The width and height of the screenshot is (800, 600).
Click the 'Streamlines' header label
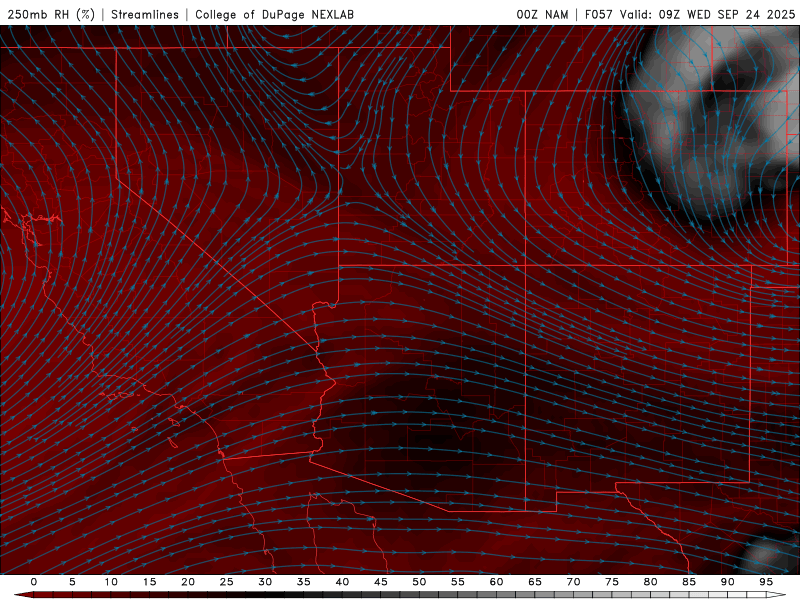coord(145,15)
